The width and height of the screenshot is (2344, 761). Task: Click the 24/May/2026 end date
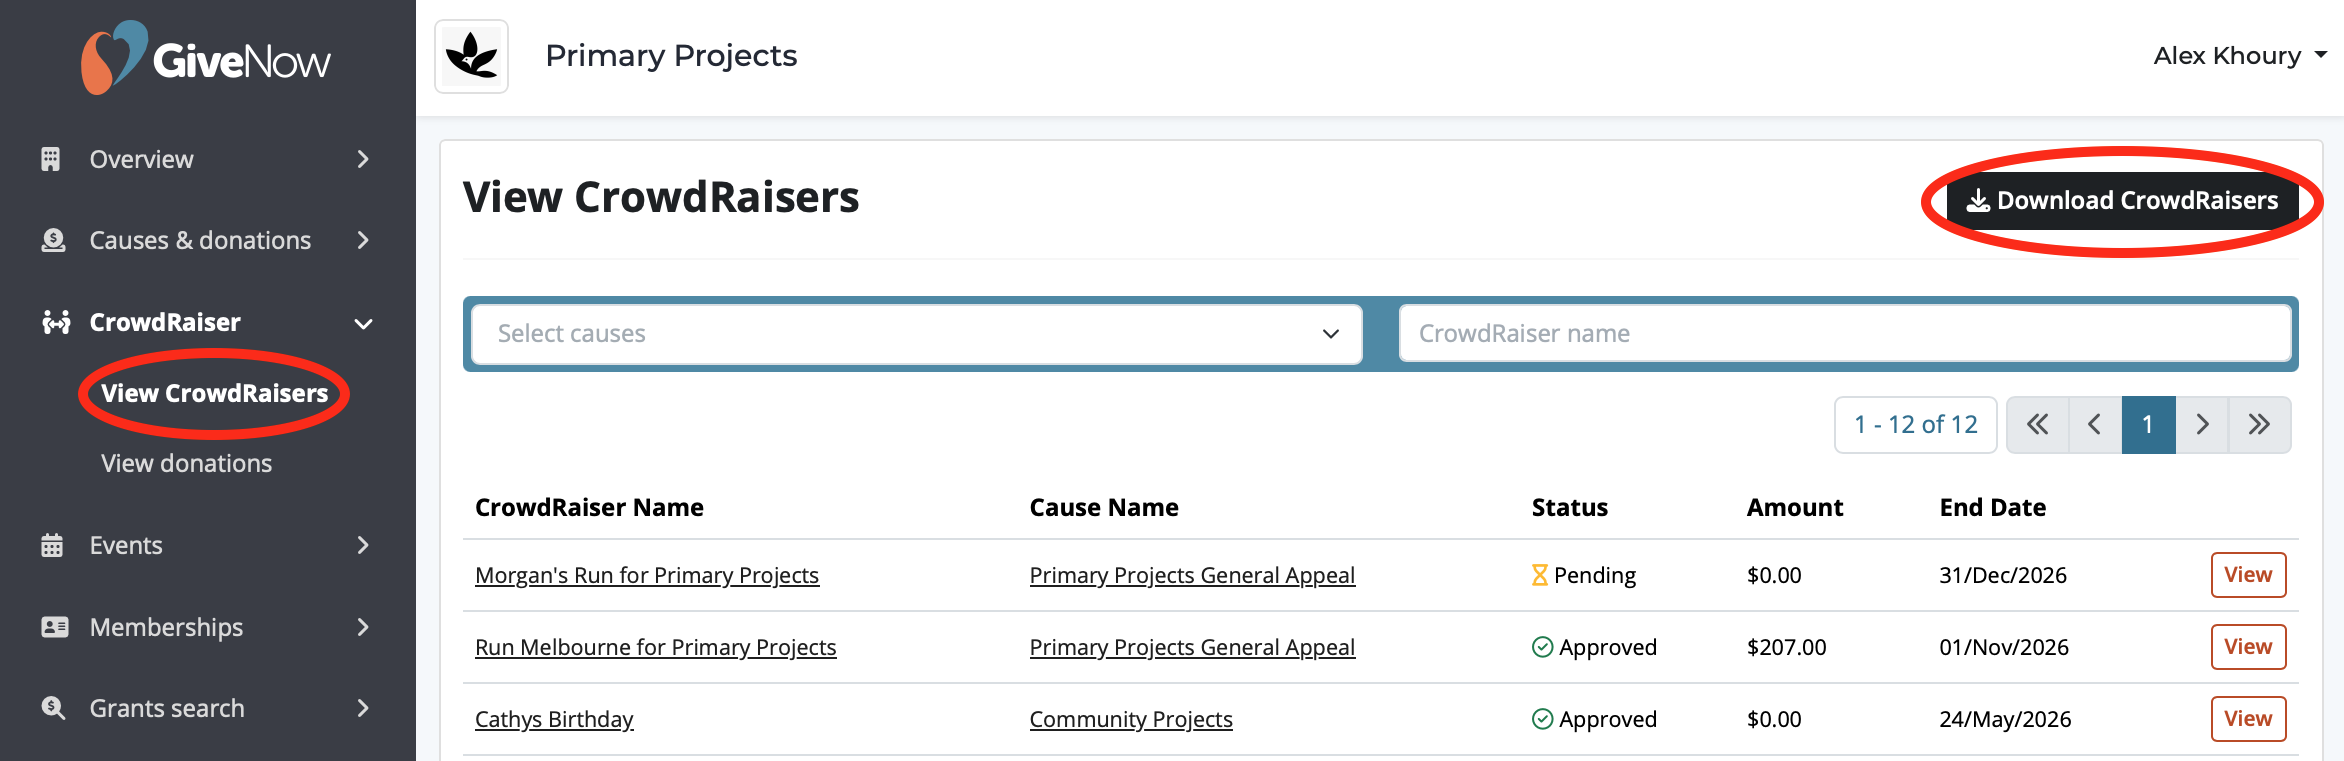(2005, 719)
